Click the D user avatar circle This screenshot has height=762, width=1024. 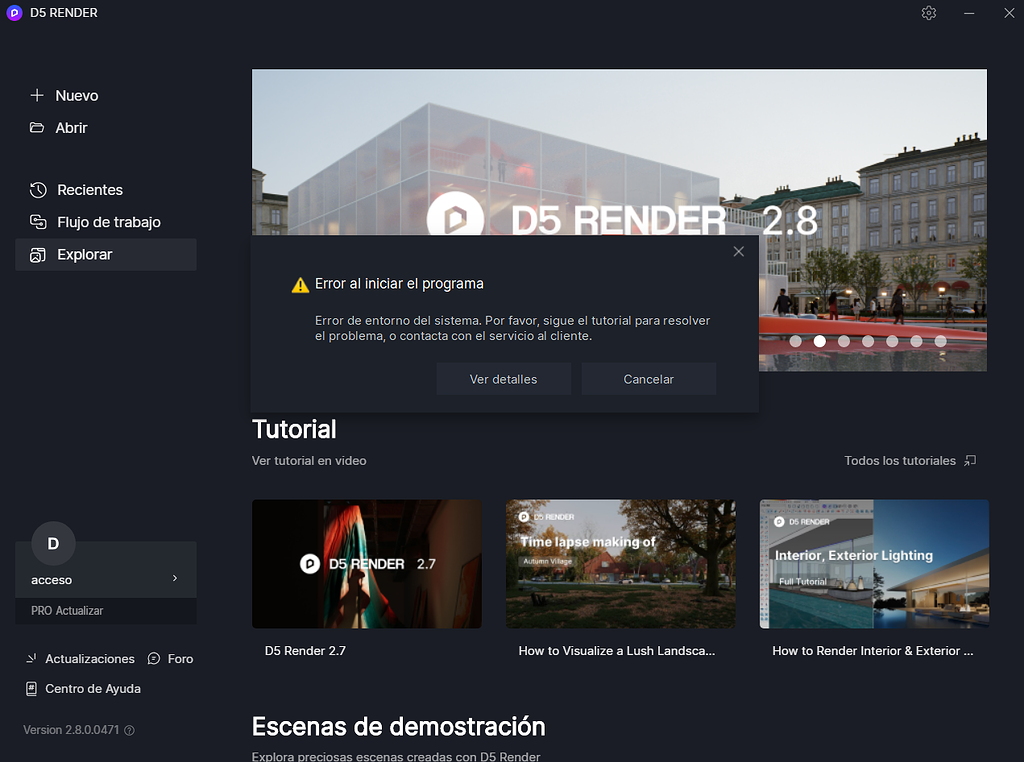53,543
